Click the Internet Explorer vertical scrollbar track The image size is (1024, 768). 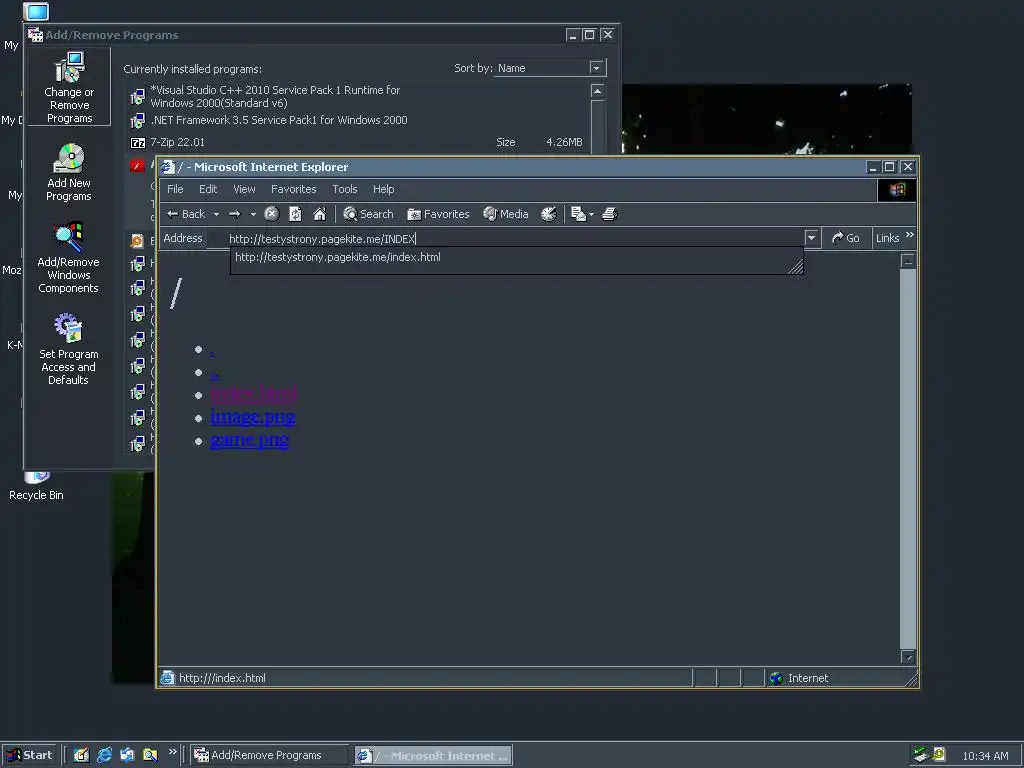click(908, 457)
